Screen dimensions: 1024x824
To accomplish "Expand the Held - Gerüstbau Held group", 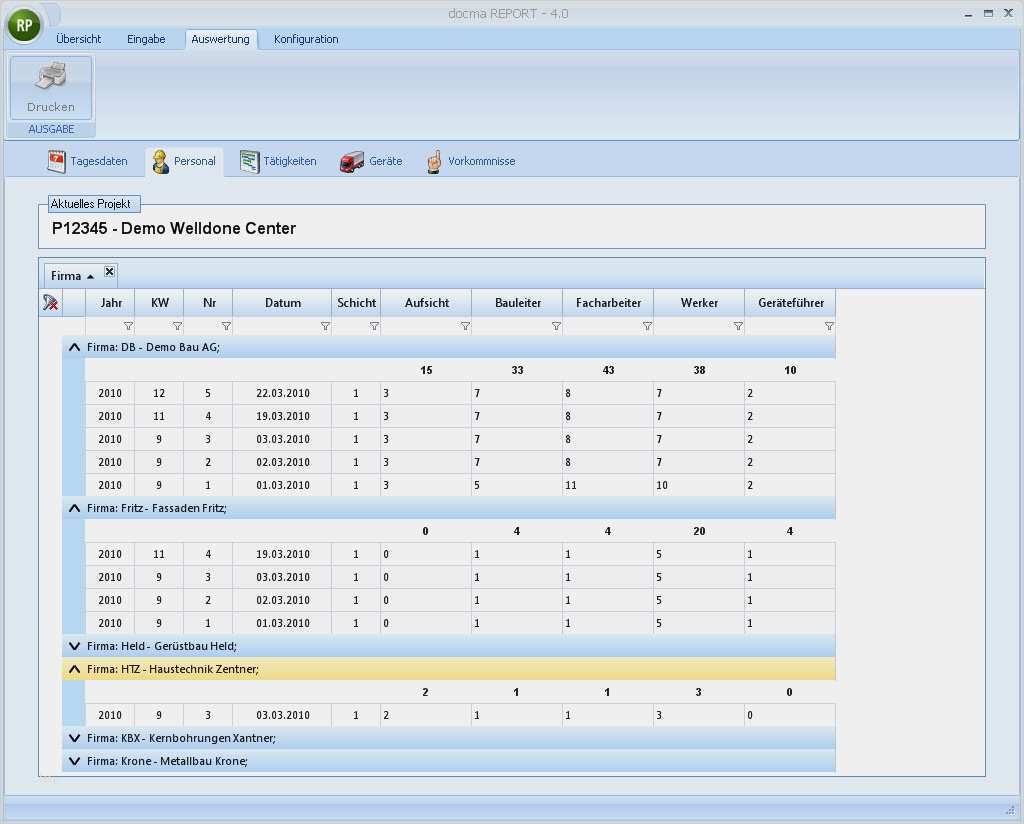I will [74, 646].
